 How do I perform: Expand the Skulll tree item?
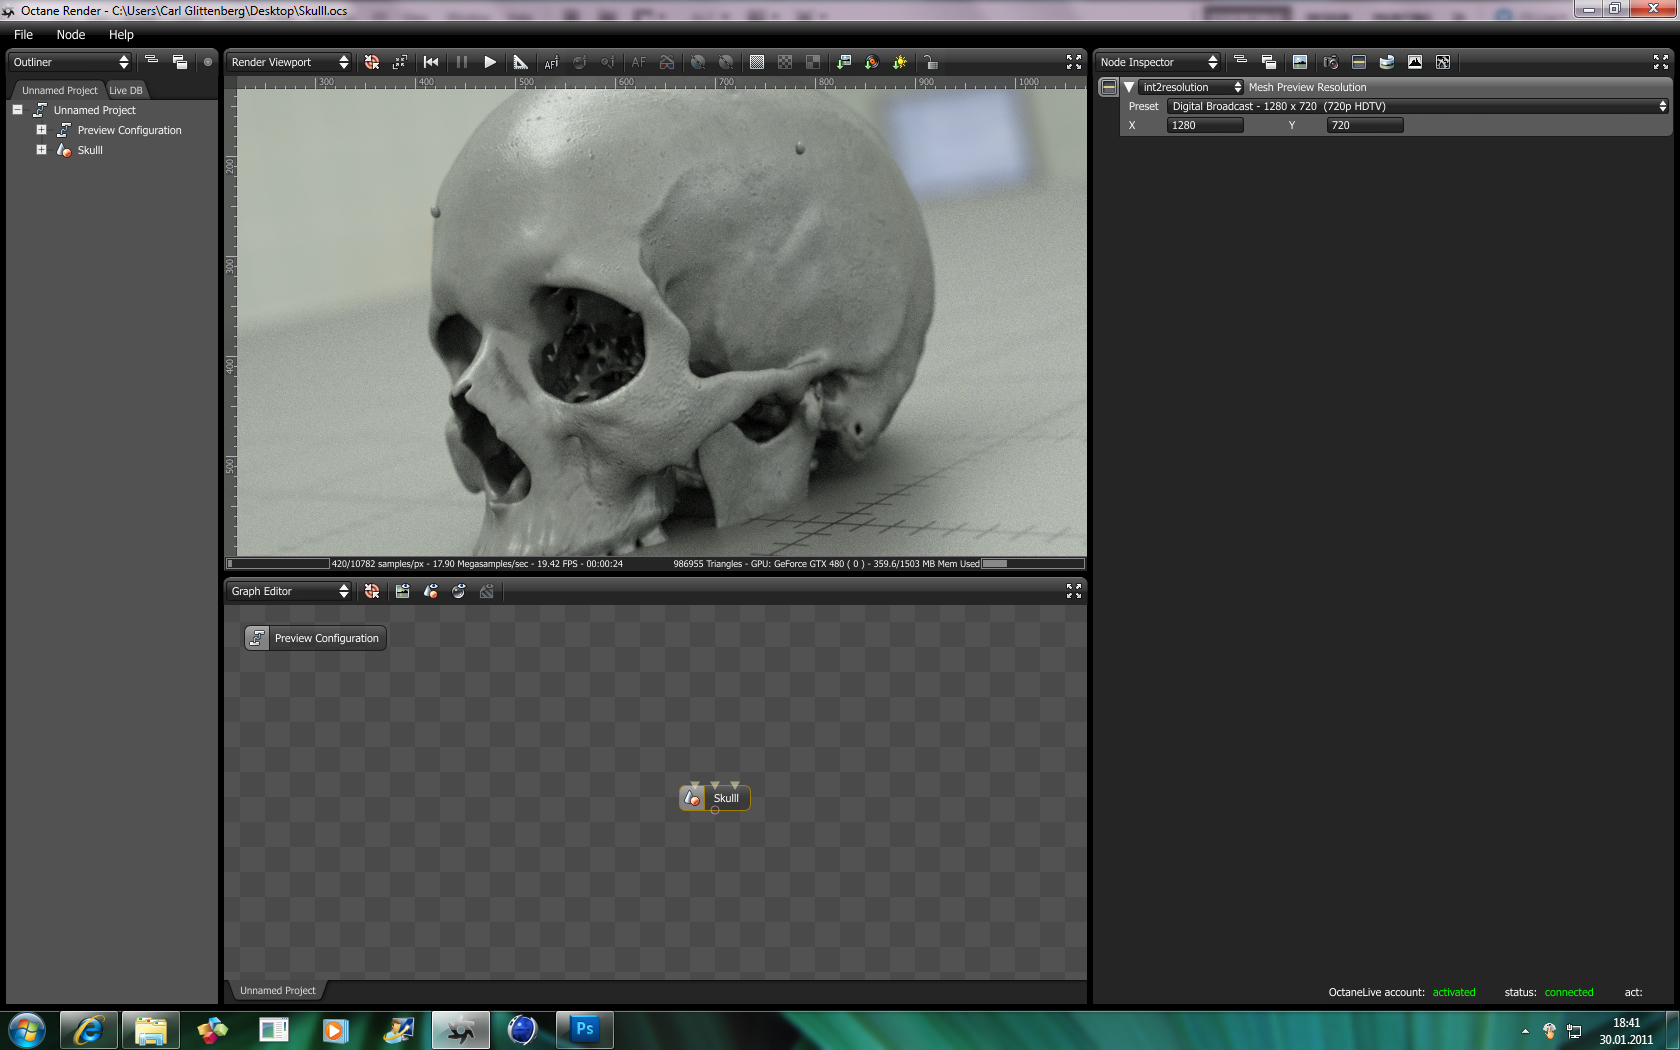point(41,150)
